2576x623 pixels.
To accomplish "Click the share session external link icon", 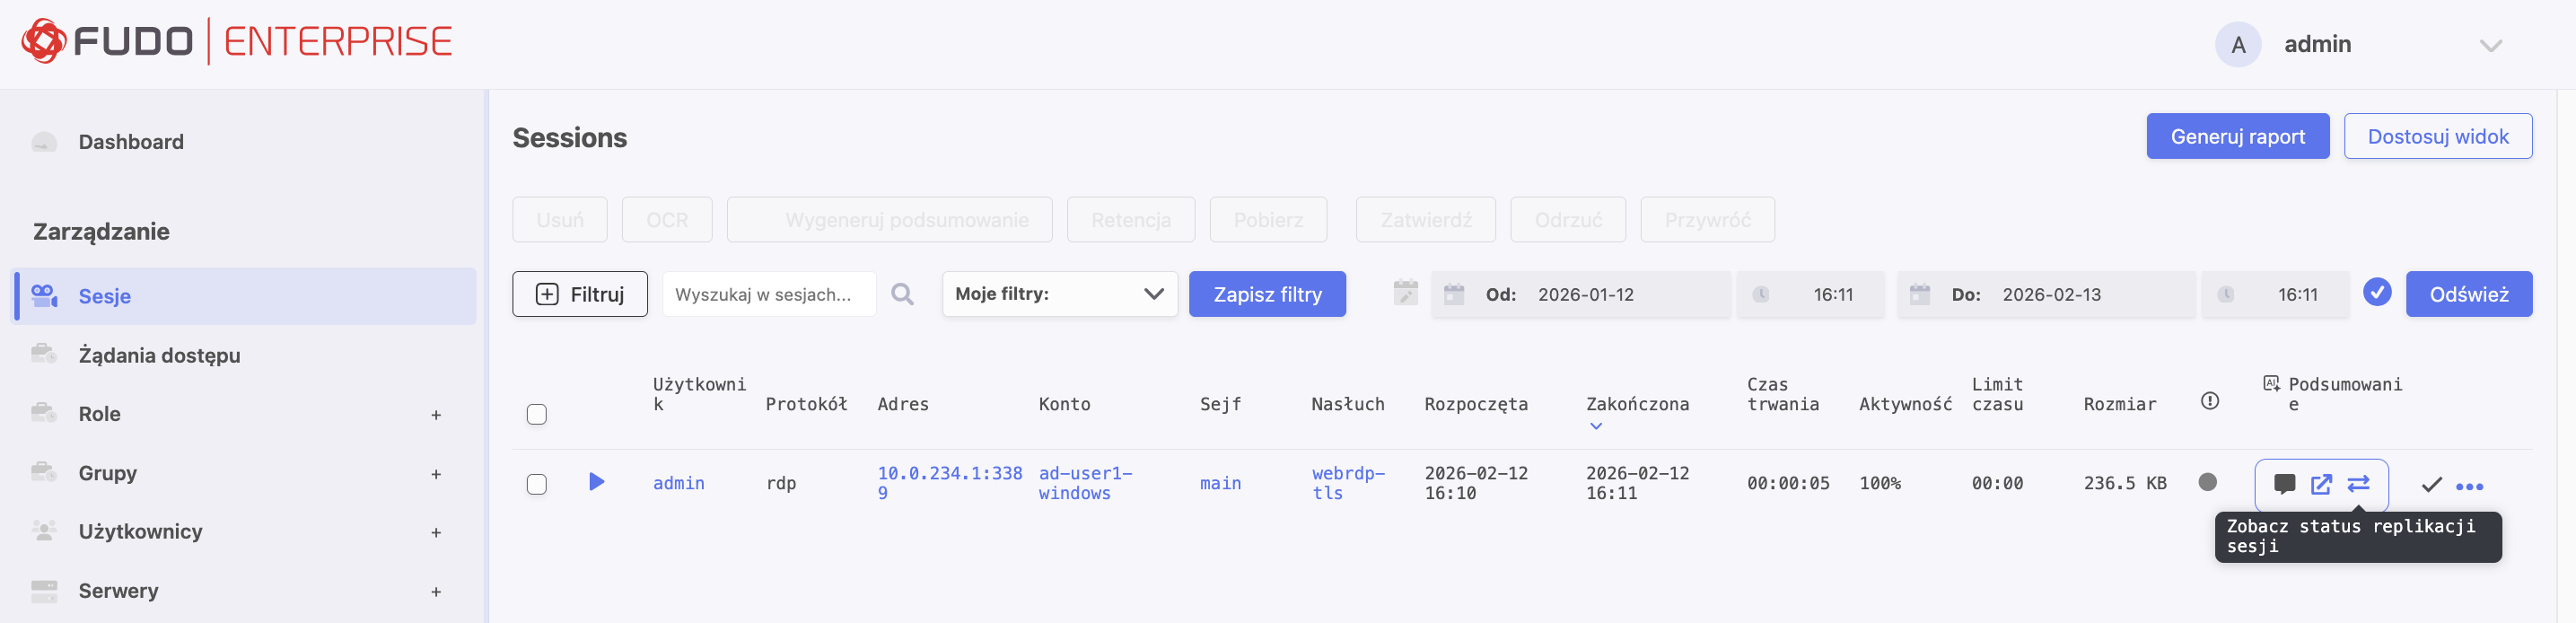I will 2321,485.
